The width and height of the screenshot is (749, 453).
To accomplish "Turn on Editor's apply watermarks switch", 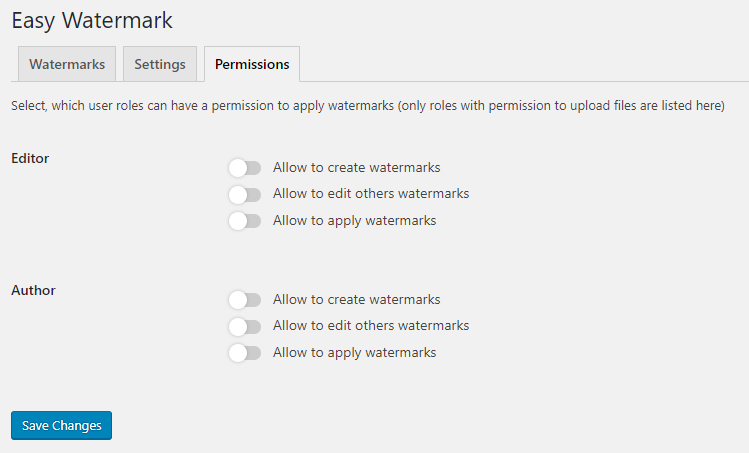I will pos(244,221).
